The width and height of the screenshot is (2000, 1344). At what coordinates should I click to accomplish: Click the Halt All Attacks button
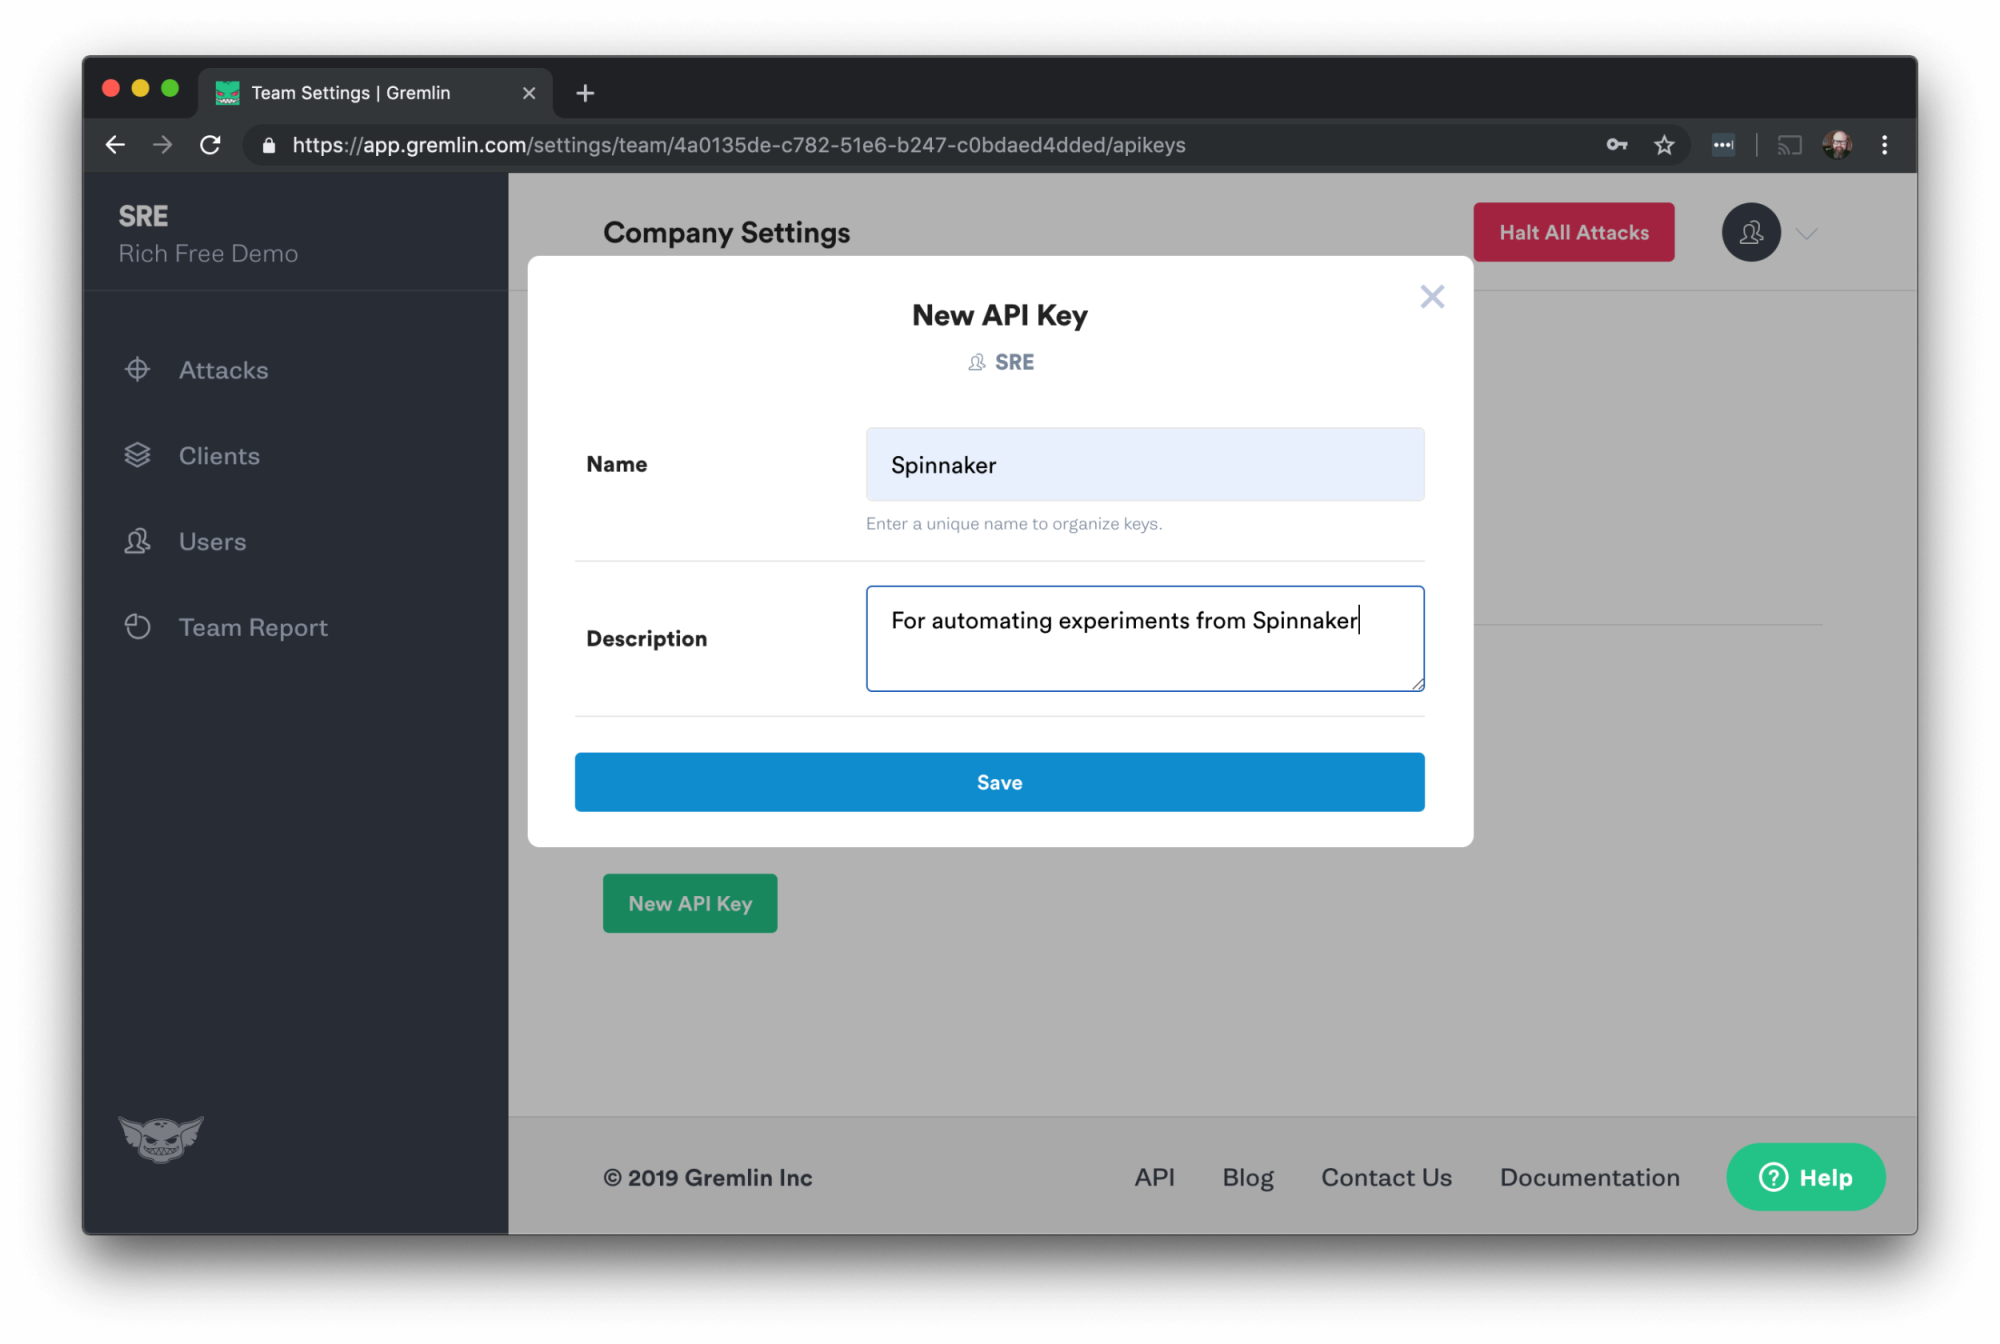[x=1573, y=232]
